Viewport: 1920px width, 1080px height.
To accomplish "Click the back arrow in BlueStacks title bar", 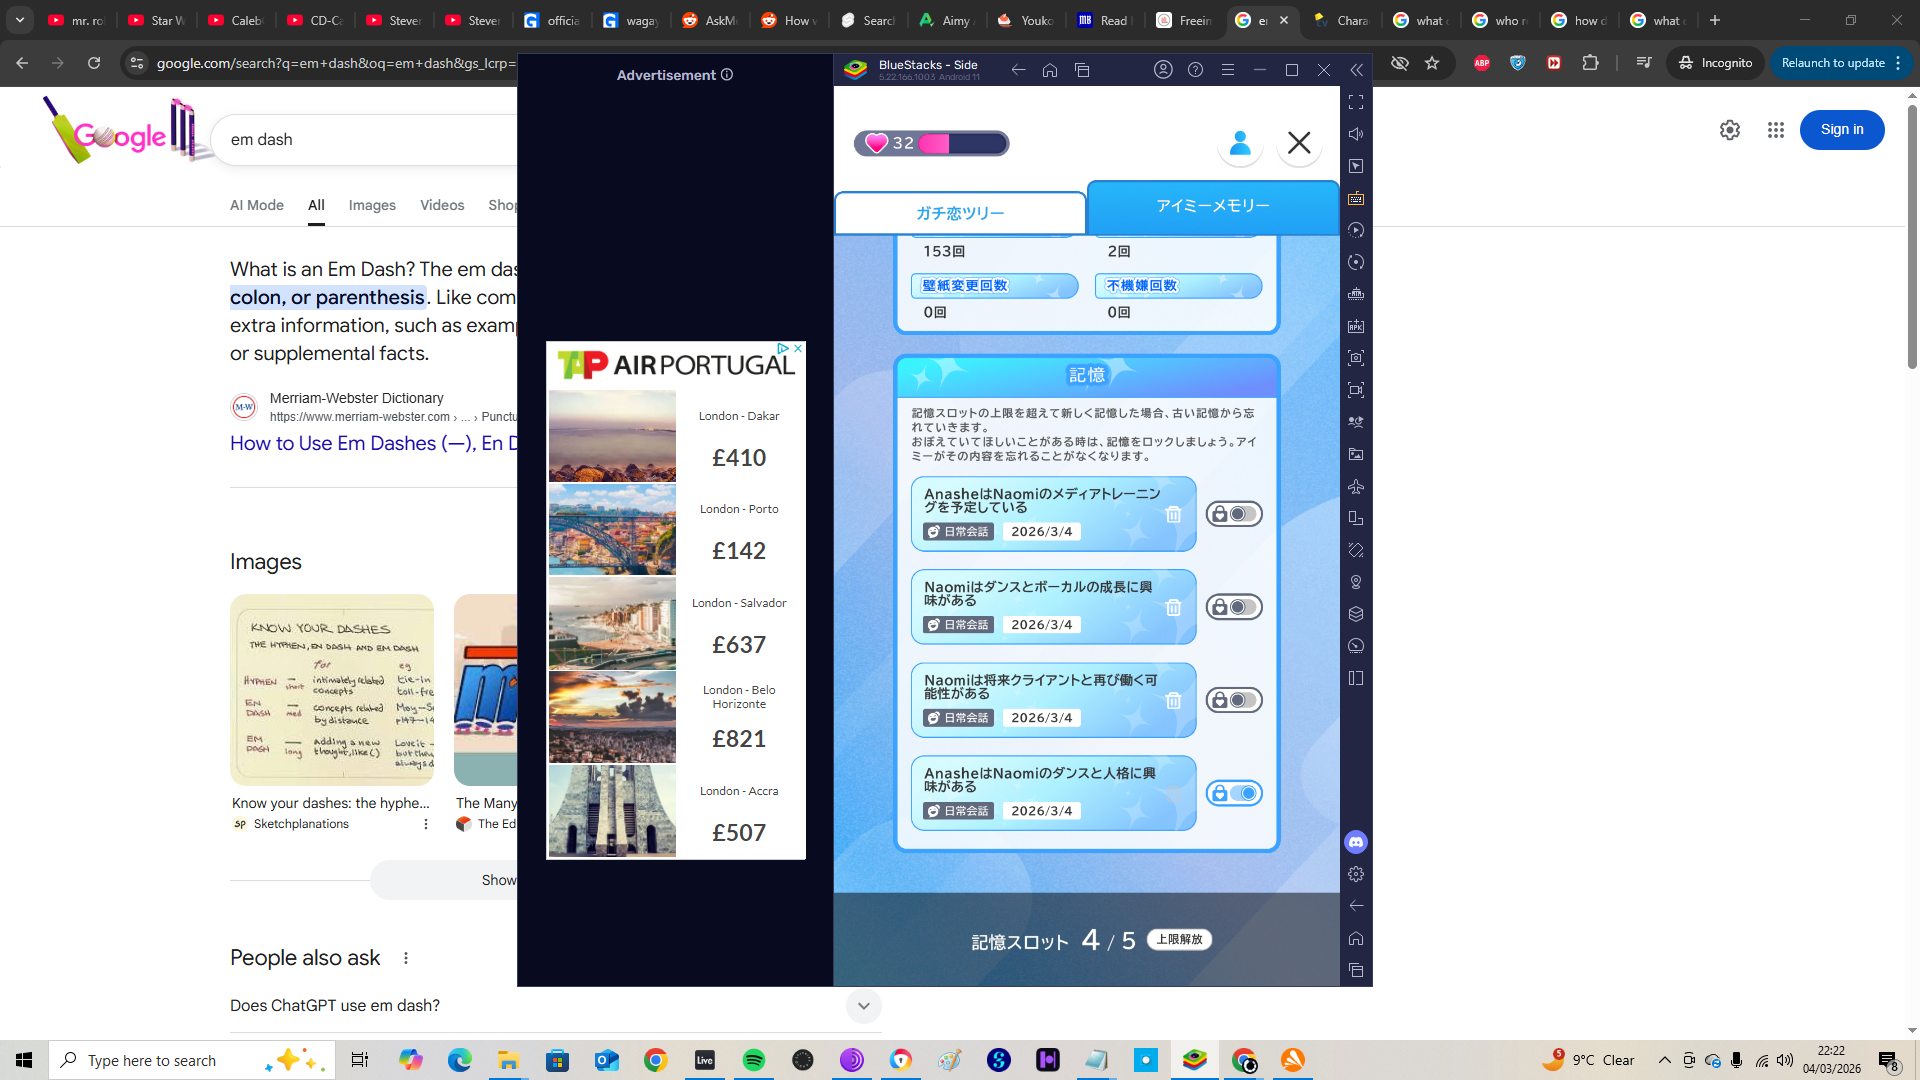I will (1018, 70).
